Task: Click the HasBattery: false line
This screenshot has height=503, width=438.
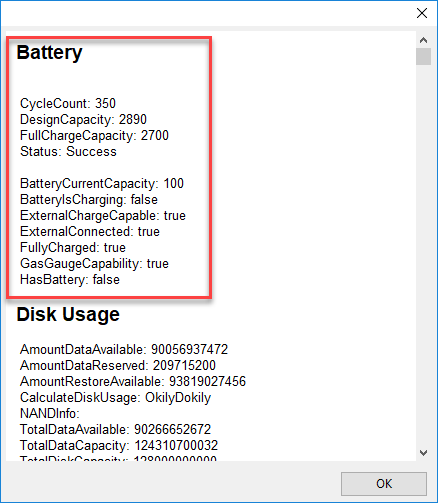Action: point(70,279)
